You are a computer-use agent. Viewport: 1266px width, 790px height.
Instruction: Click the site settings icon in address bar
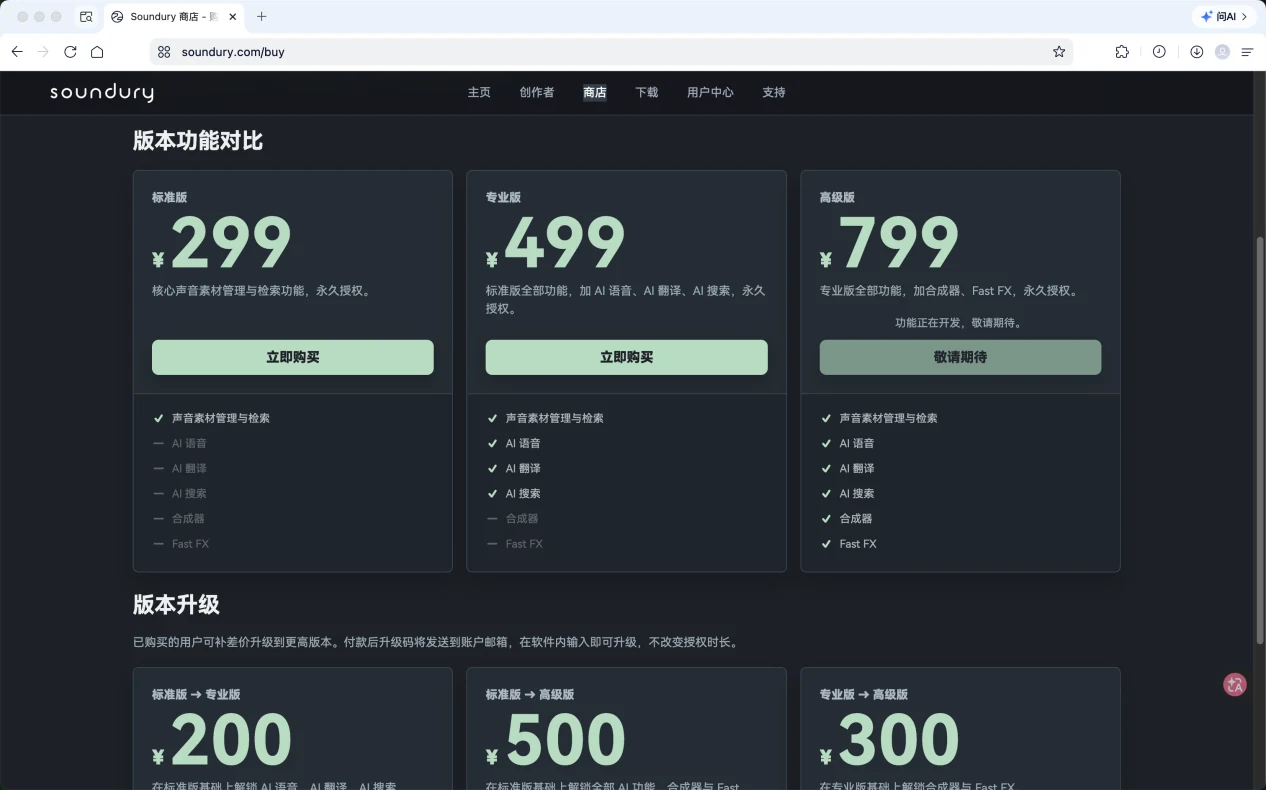click(x=164, y=52)
